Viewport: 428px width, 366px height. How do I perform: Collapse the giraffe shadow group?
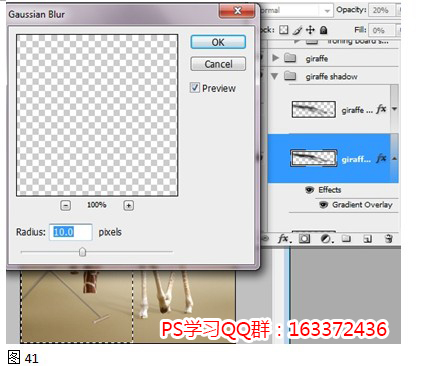(x=275, y=76)
